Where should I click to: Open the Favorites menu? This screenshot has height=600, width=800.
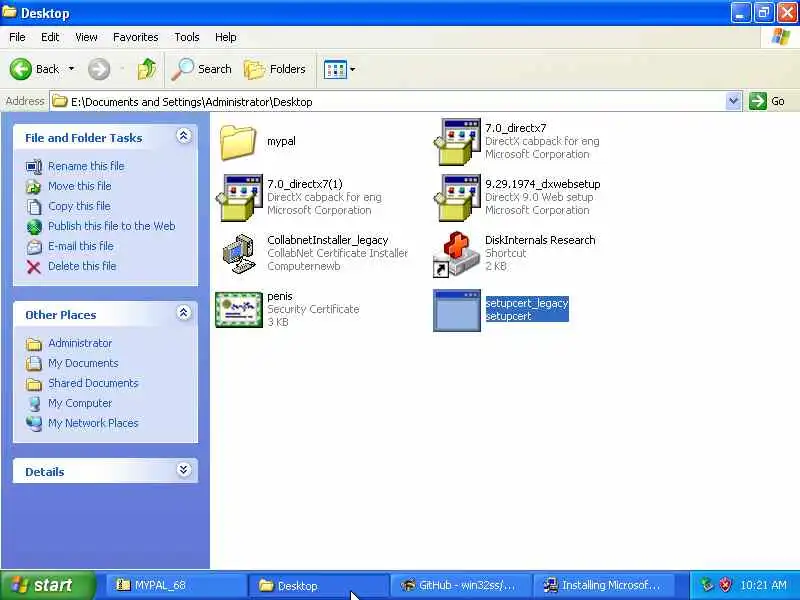(136, 37)
